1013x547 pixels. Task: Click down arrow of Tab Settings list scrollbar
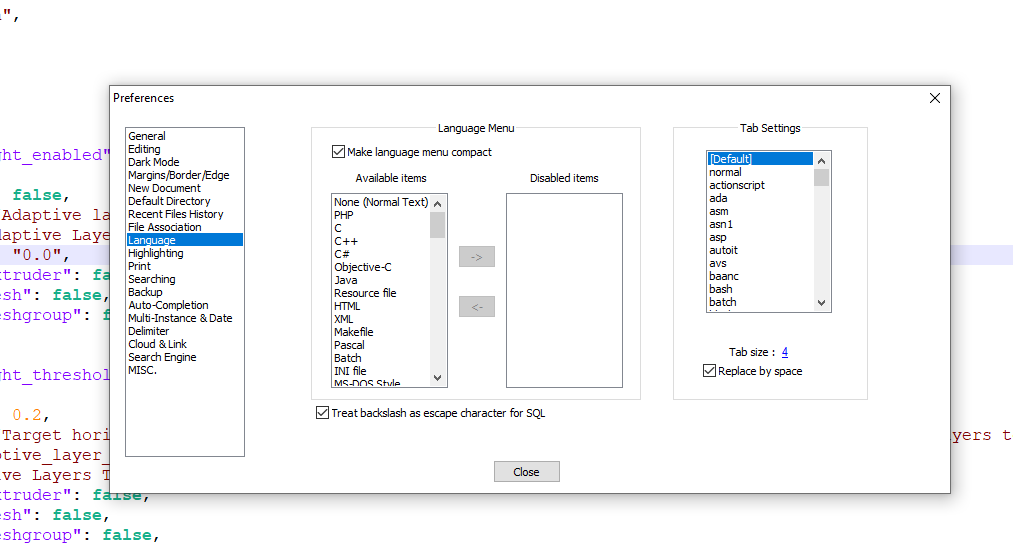tap(821, 302)
